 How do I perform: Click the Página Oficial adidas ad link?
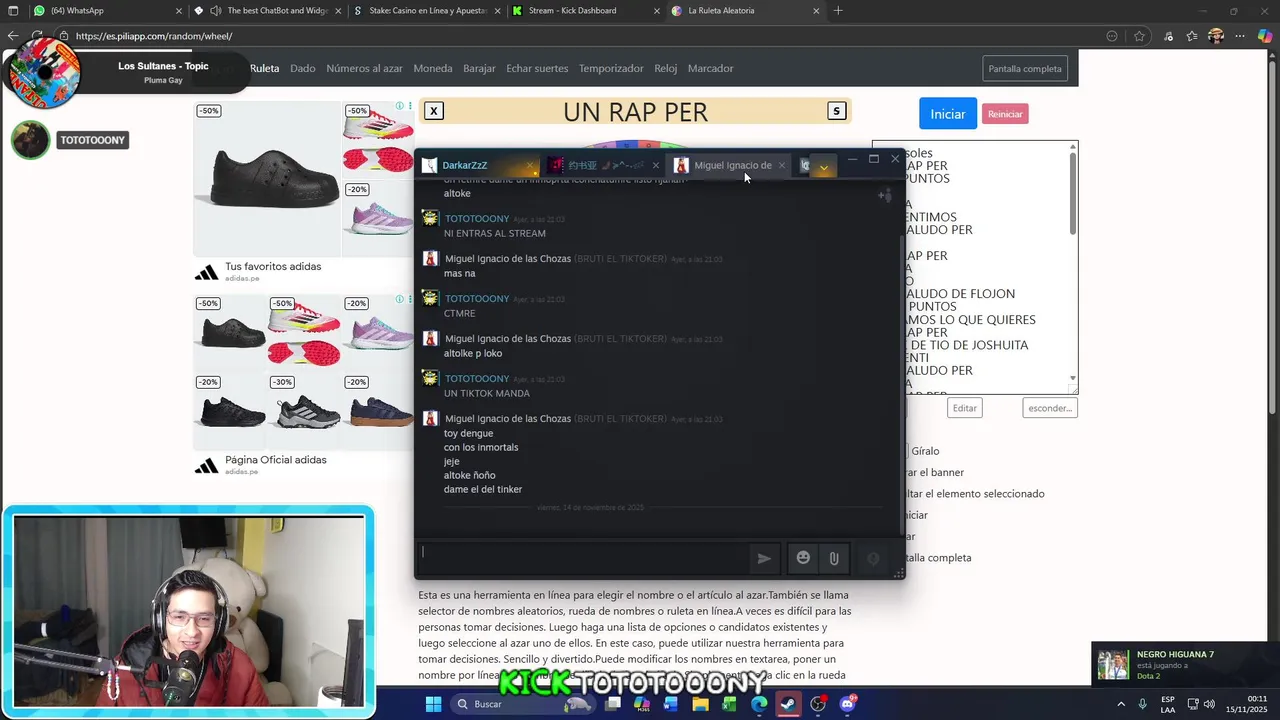[275, 460]
